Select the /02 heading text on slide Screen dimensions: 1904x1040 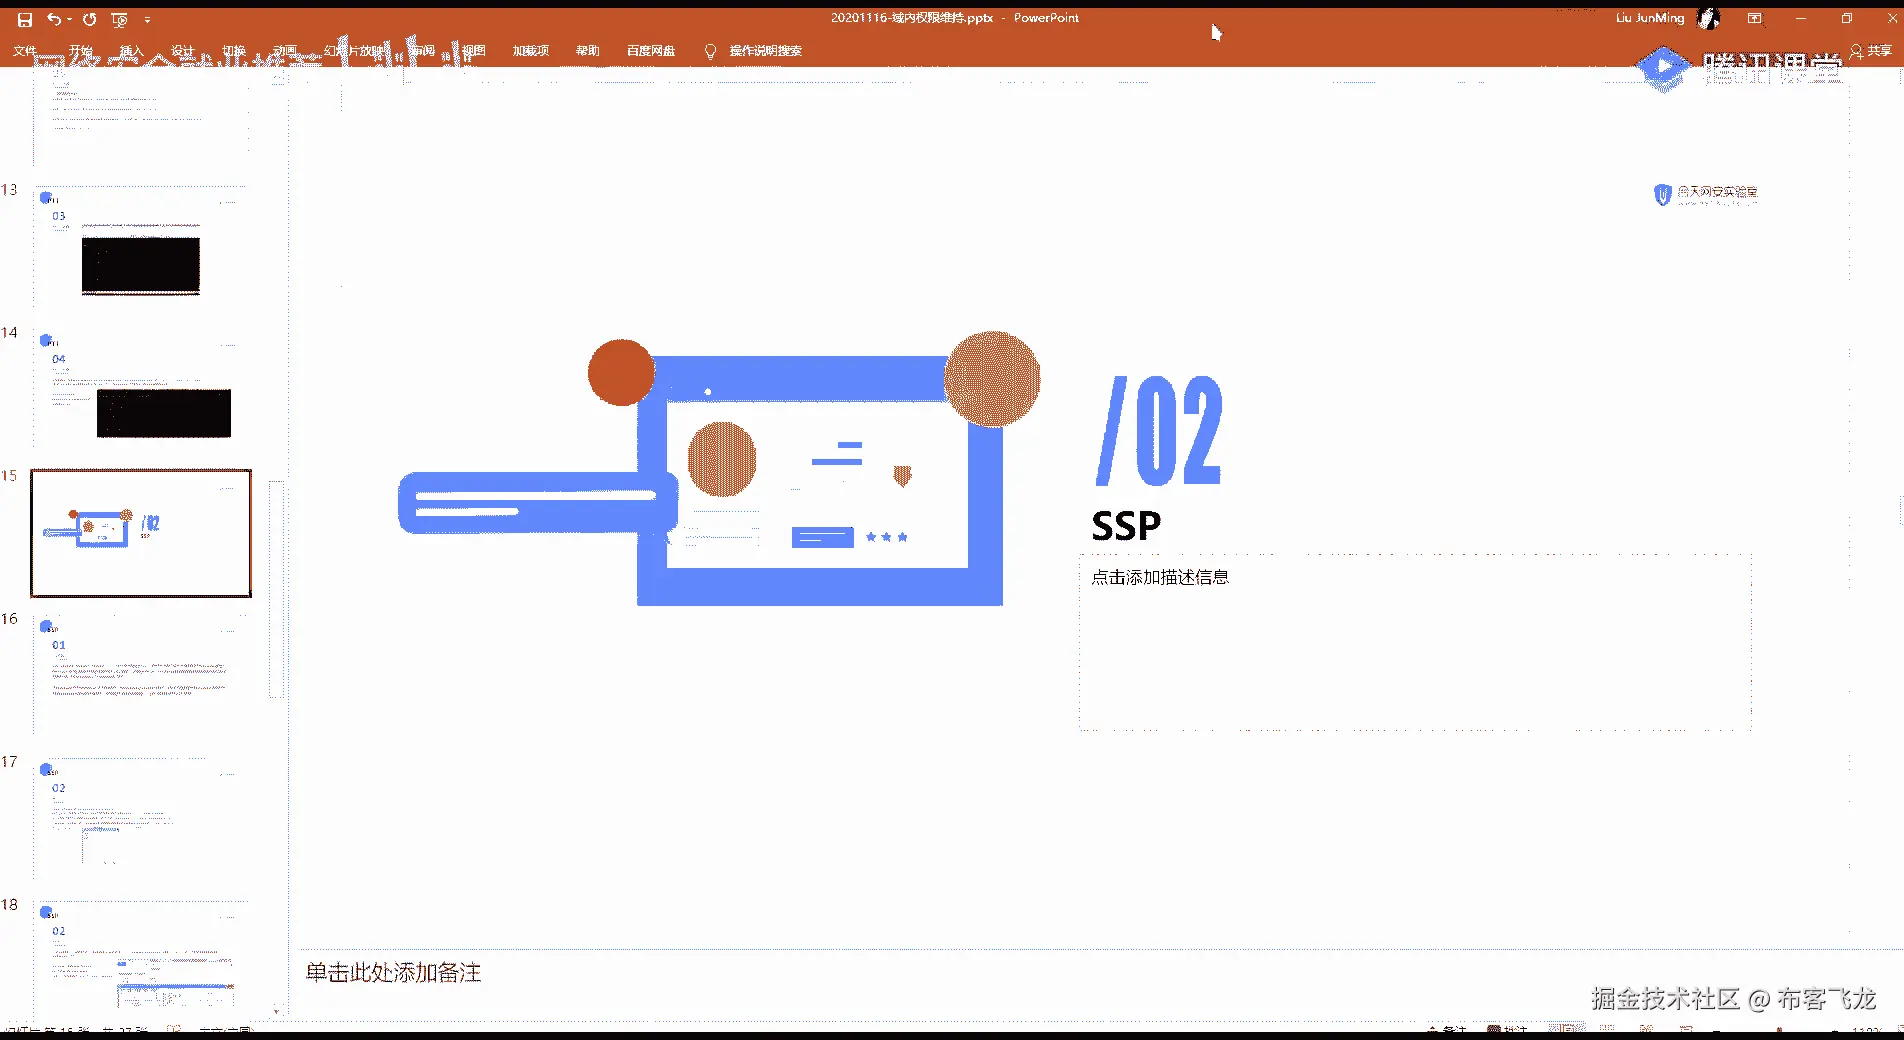1159,431
